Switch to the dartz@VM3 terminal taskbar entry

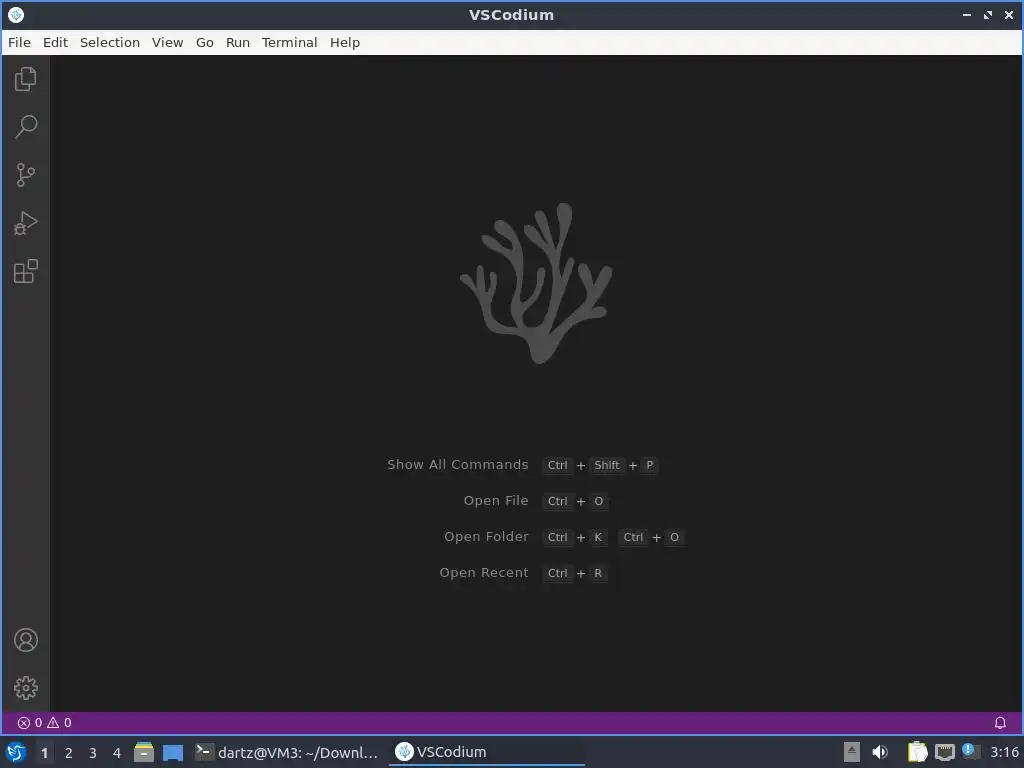pyautogui.click(x=287, y=752)
